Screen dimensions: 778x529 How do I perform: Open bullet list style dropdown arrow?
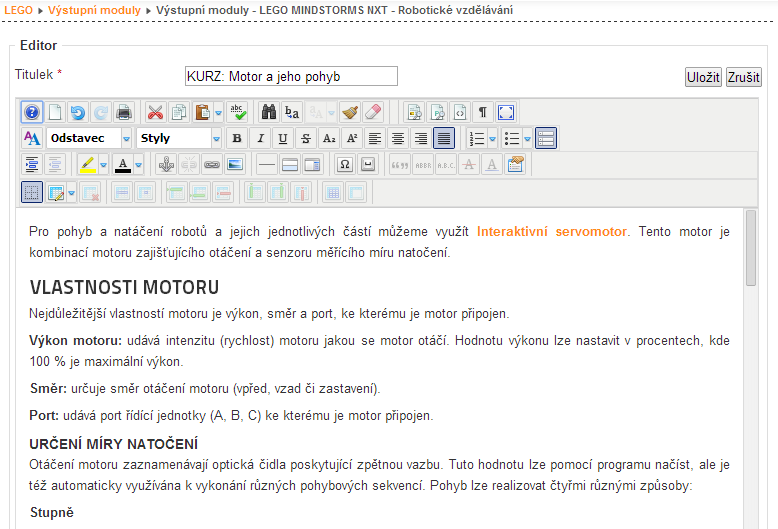[527, 139]
